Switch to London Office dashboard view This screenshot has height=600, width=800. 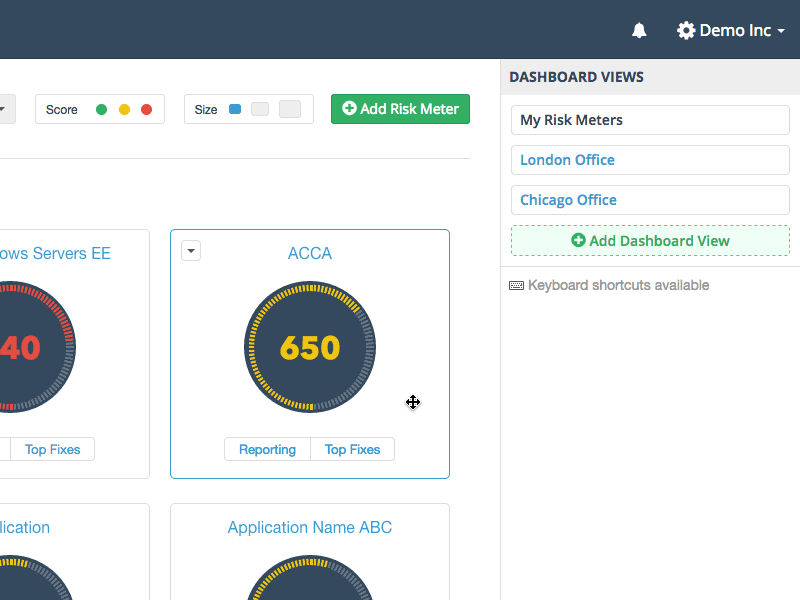click(650, 160)
